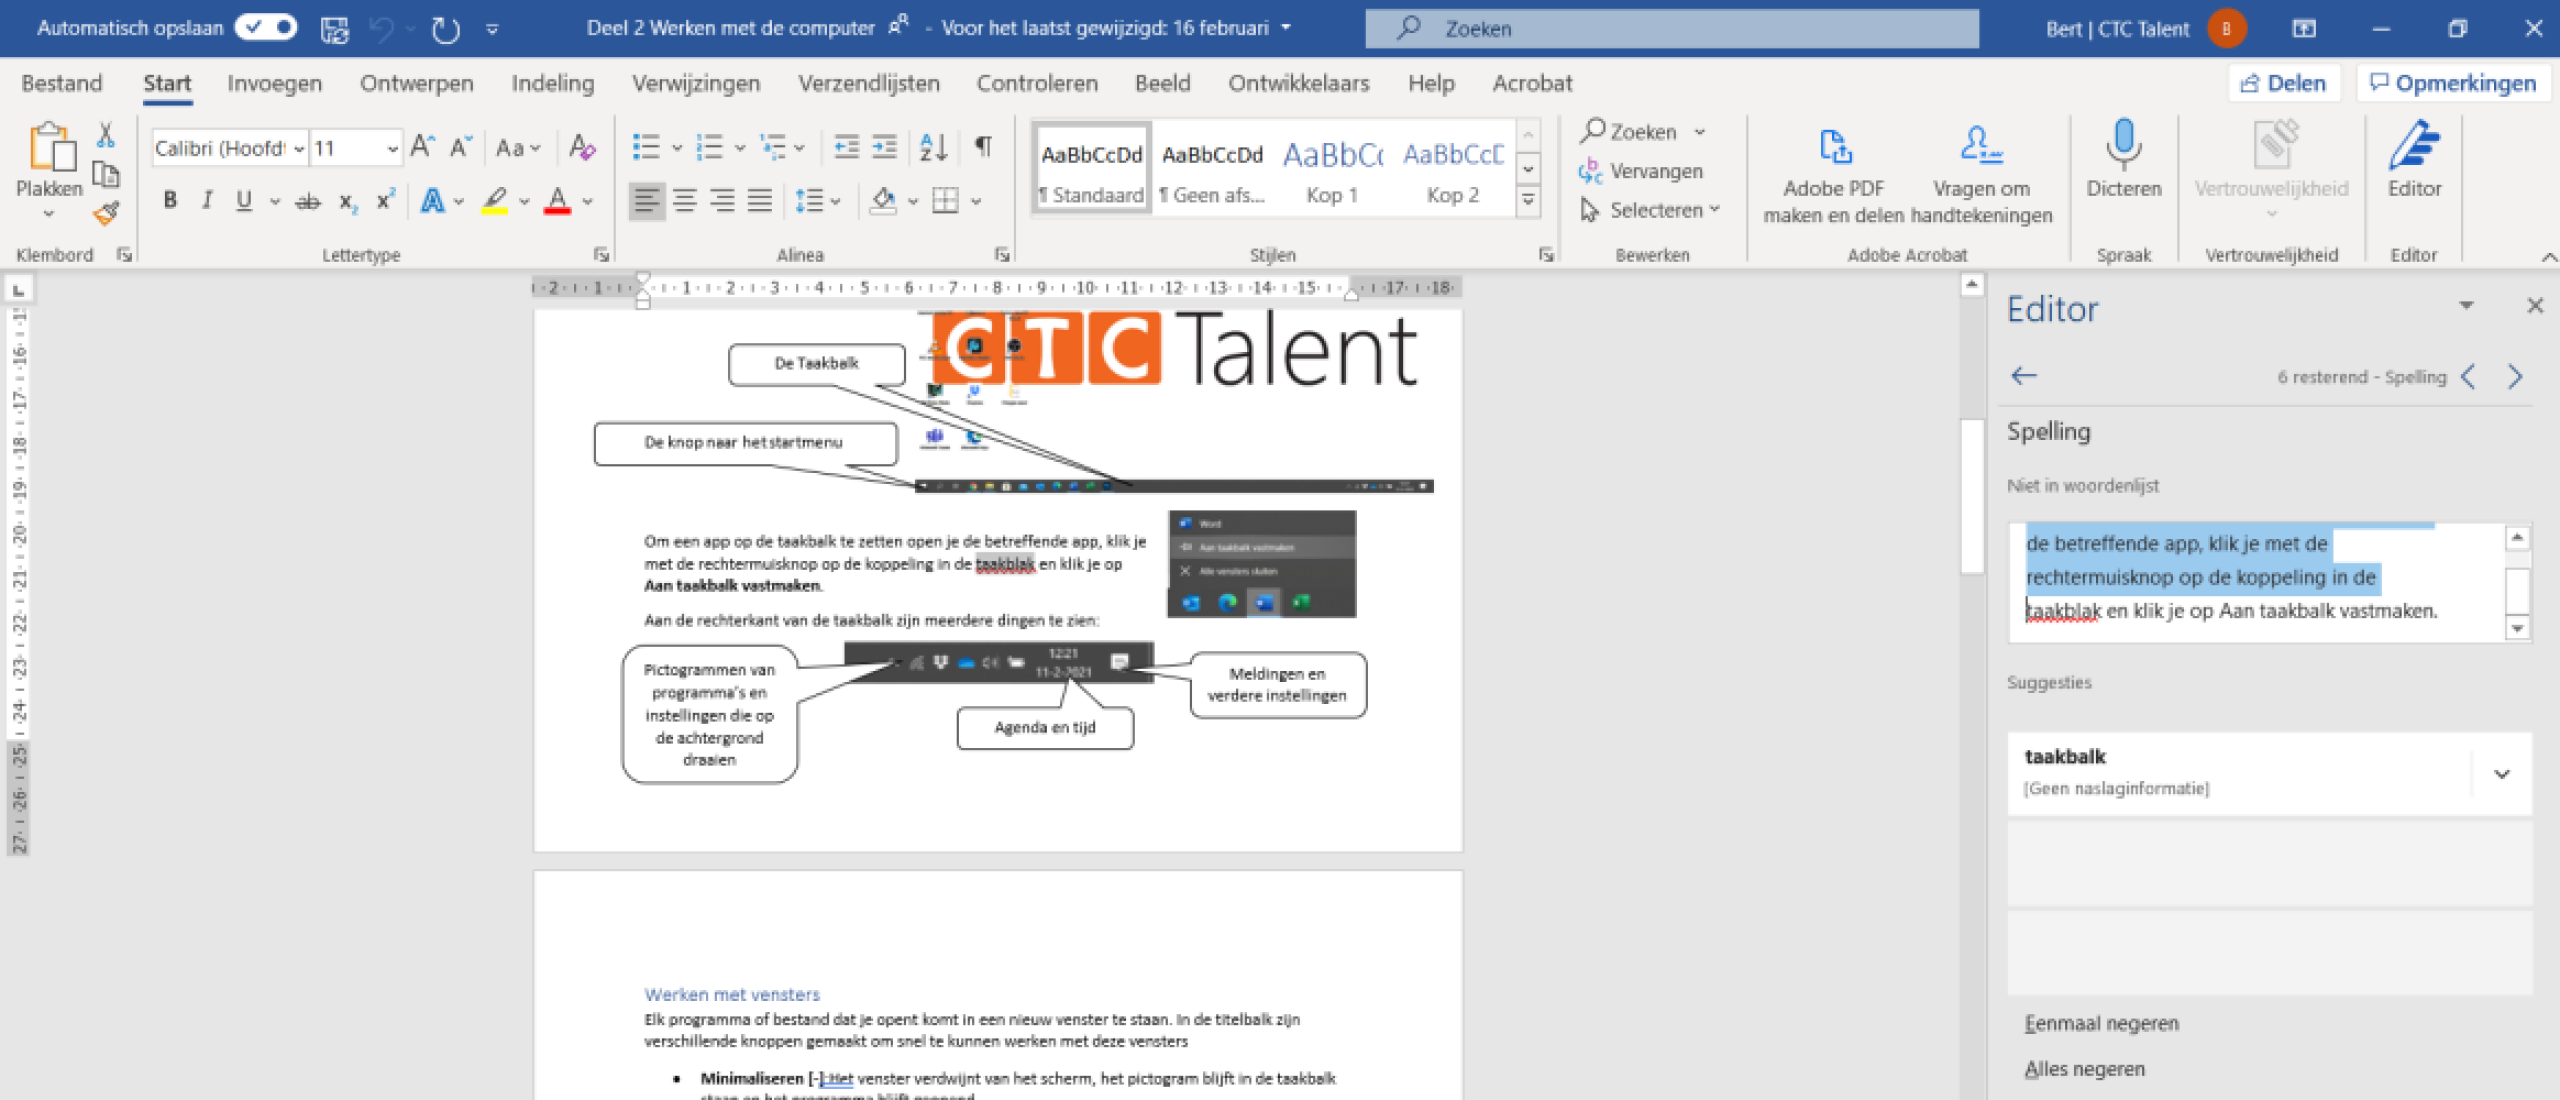2560x1100 pixels.
Task: Click the sort A-Z icon
Action: tap(932, 147)
